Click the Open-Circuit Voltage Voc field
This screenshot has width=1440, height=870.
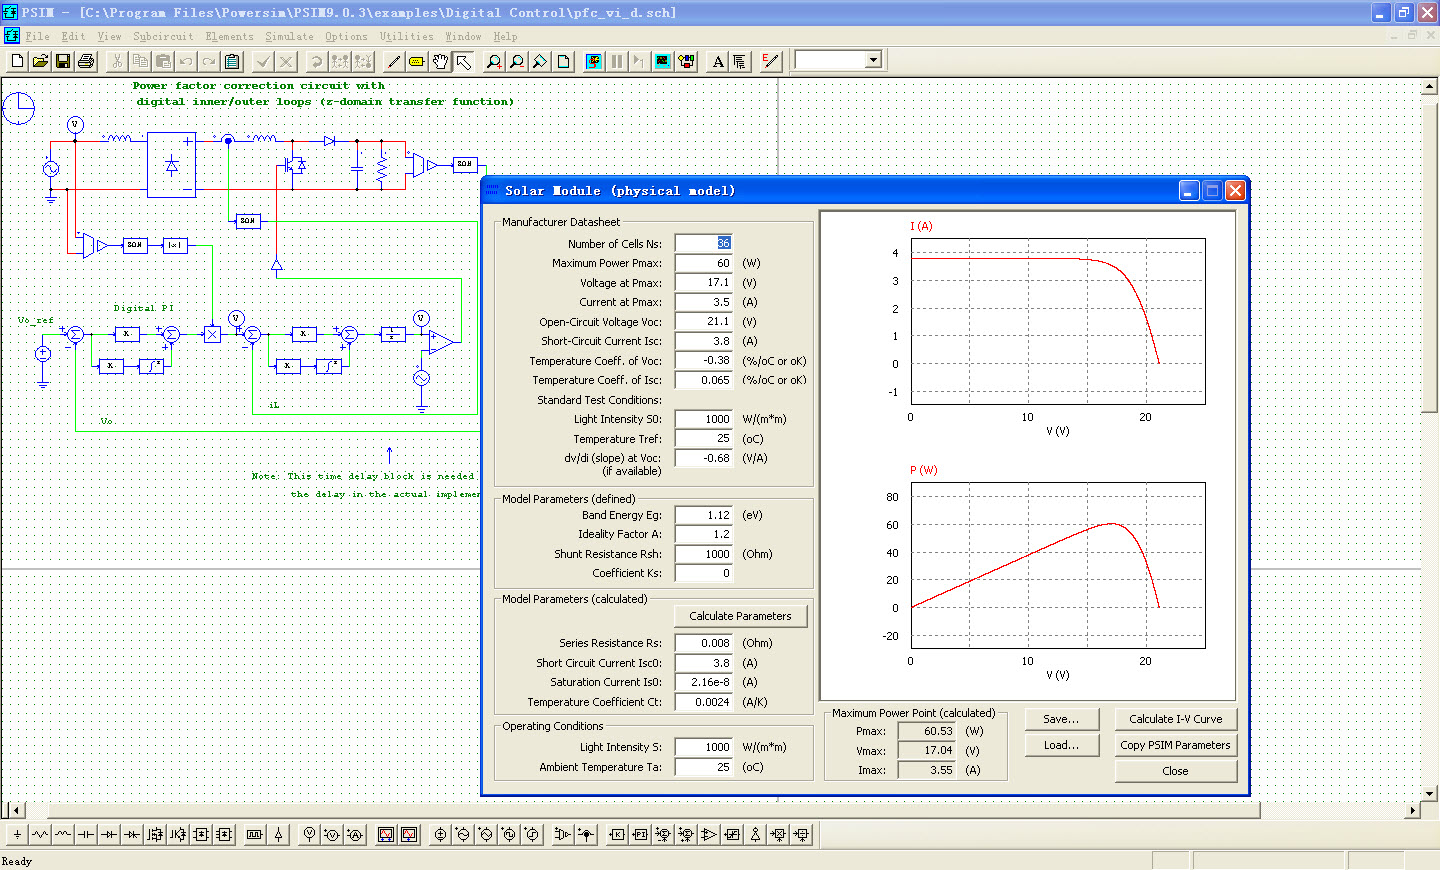coord(704,321)
